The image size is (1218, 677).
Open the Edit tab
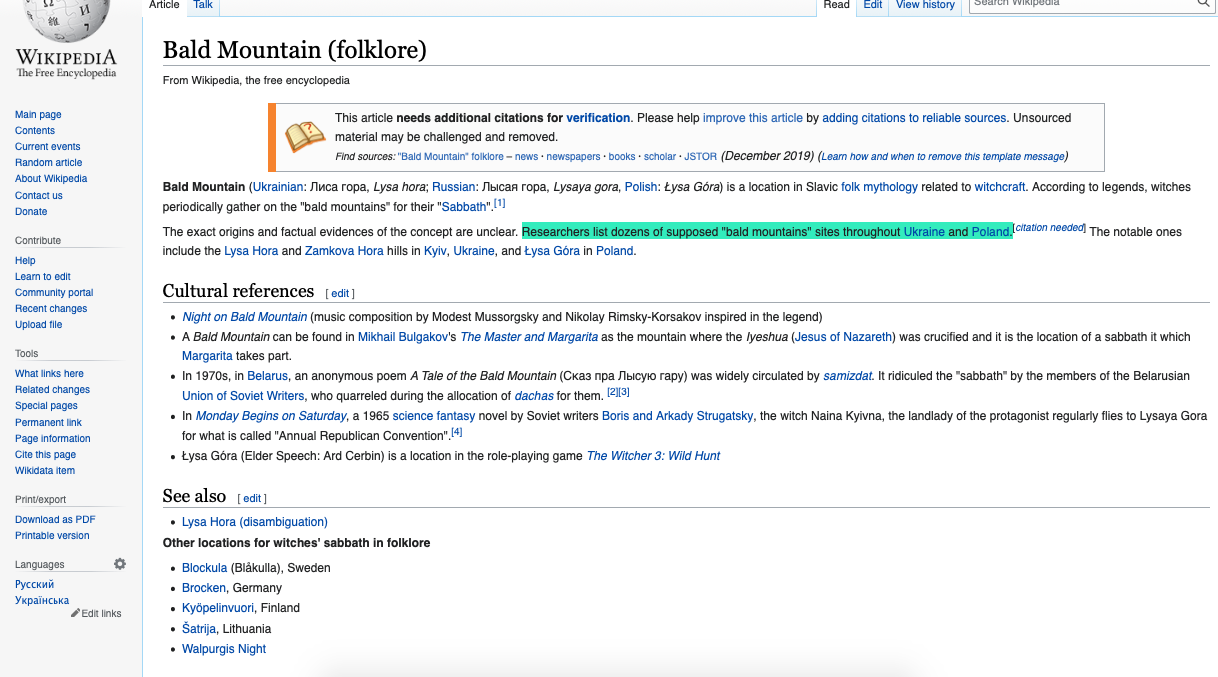tap(873, 5)
